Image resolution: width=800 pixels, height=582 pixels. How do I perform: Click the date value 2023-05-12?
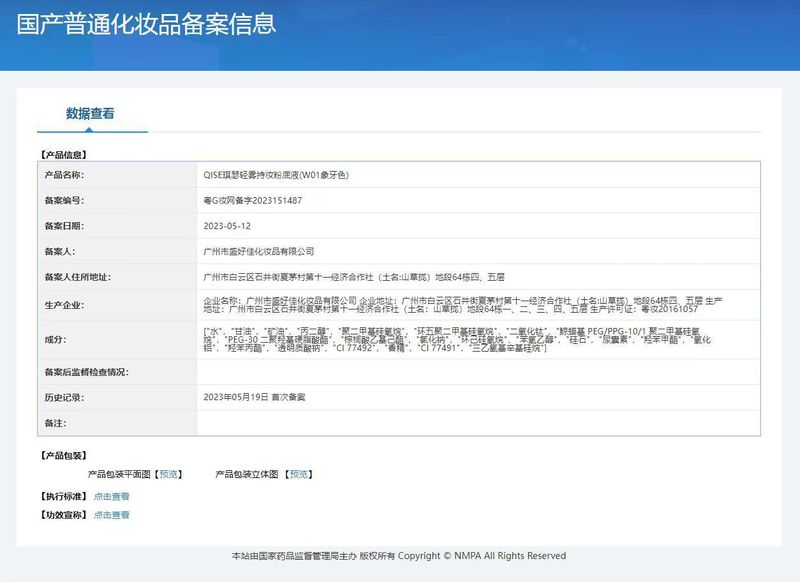click(x=227, y=226)
